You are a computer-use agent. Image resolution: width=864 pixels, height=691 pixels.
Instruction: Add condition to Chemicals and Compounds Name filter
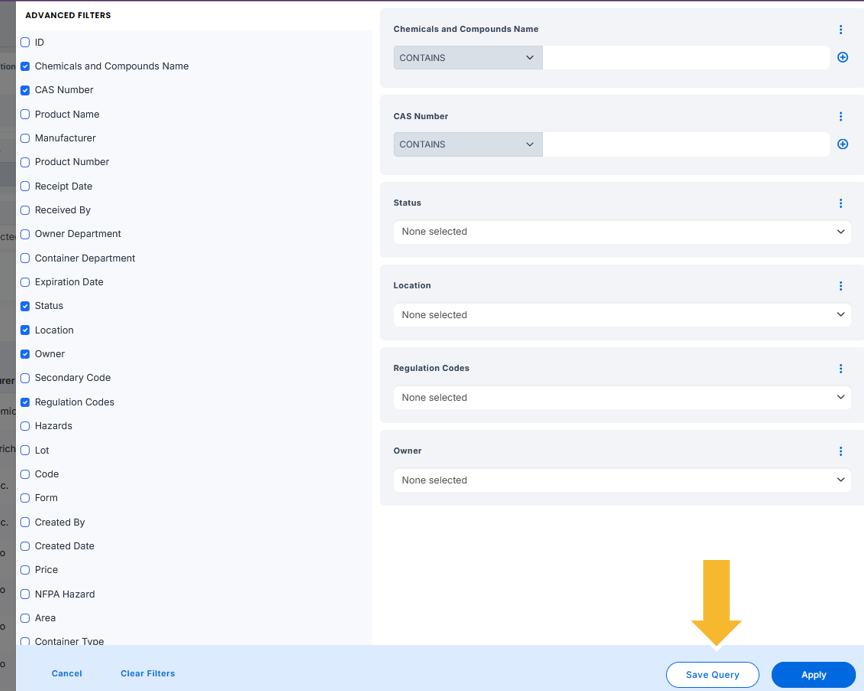(843, 57)
